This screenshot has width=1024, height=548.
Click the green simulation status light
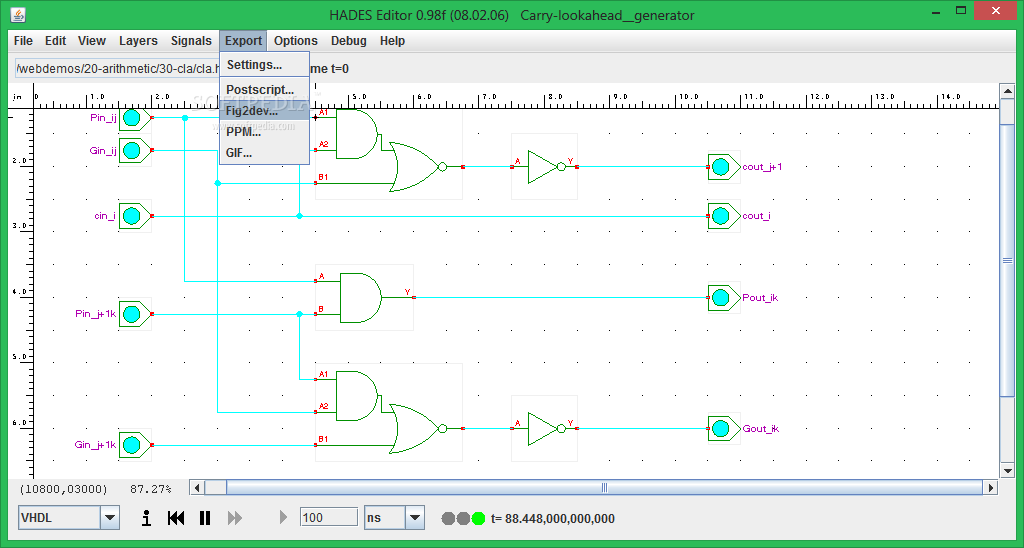click(x=478, y=519)
